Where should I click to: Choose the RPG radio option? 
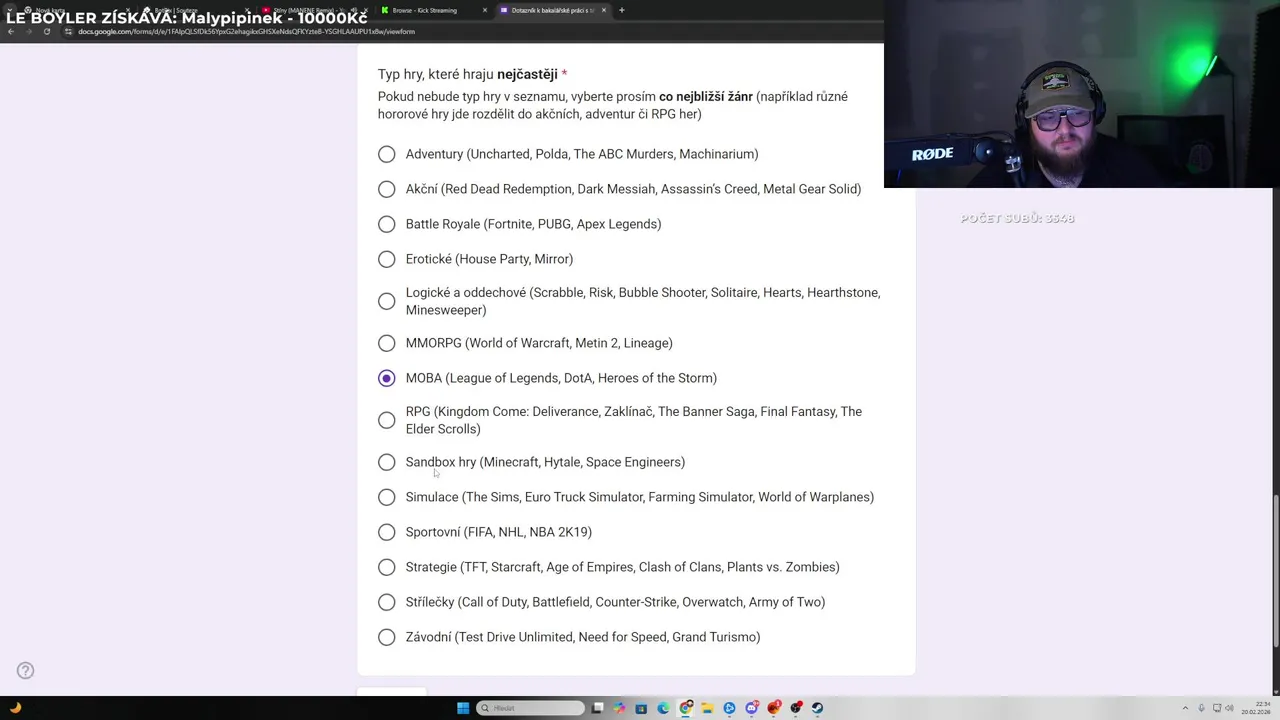click(387, 420)
